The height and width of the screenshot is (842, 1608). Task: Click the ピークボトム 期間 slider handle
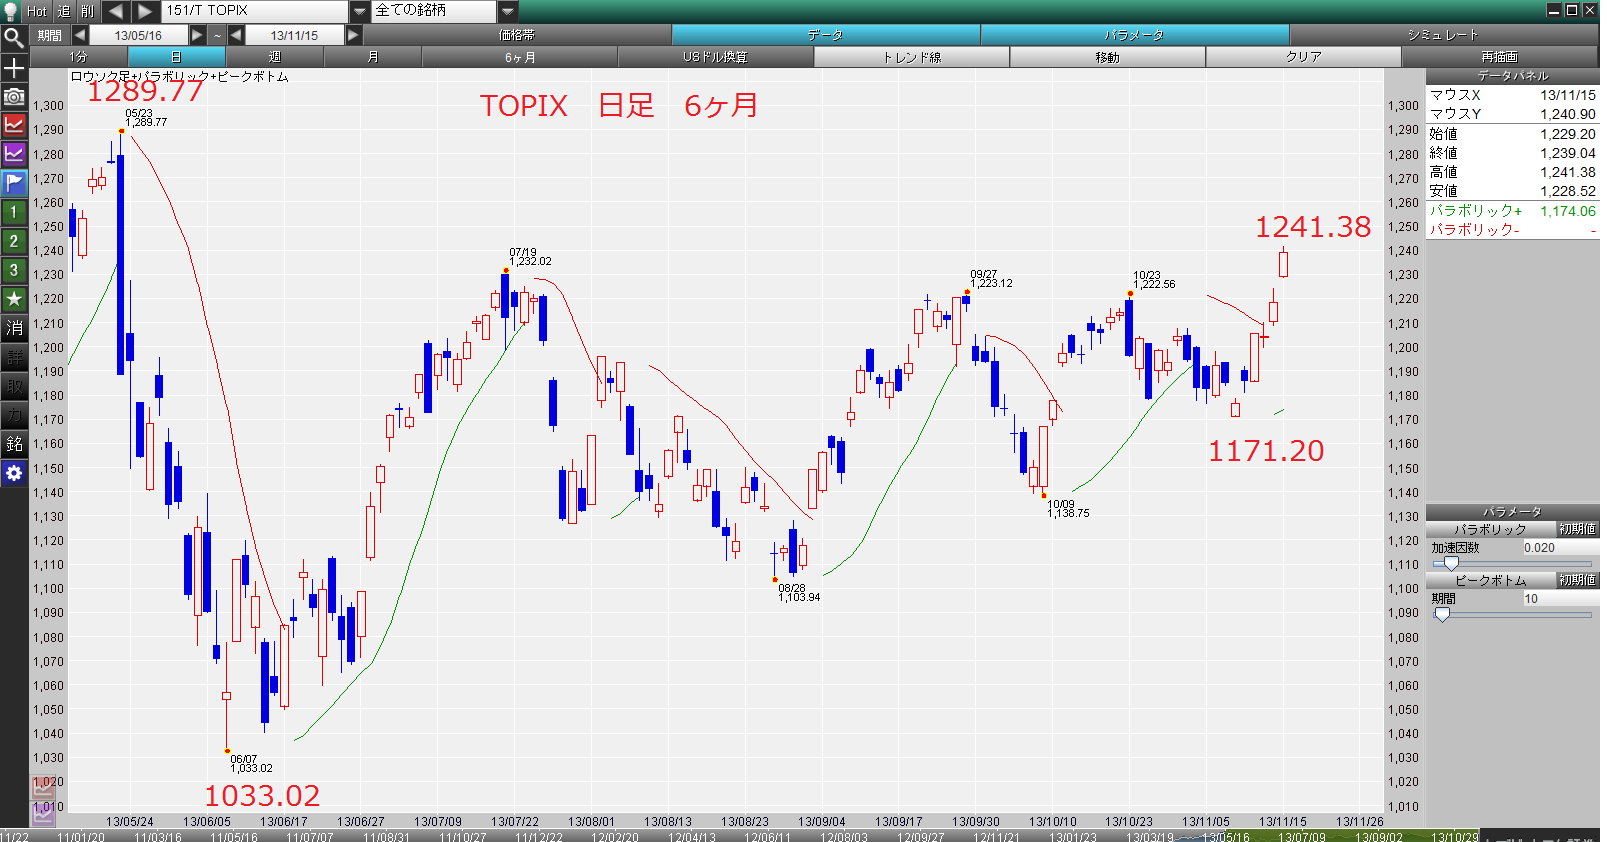click(x=1442, y=614)
